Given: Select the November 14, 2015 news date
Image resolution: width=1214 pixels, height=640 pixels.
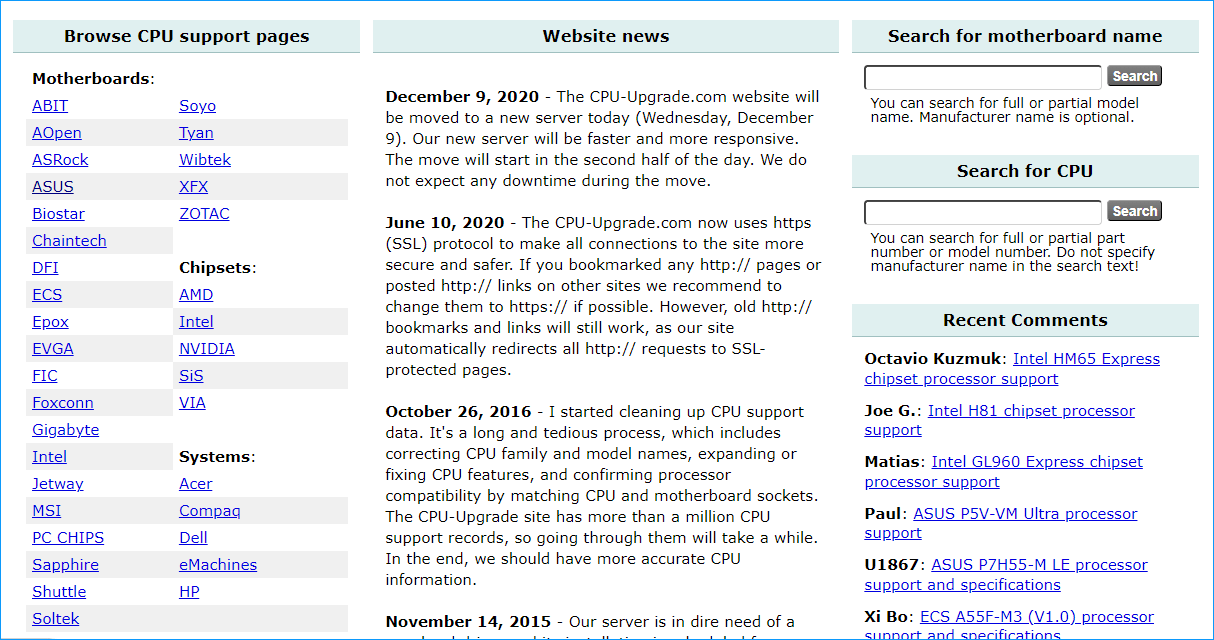Looking at the screenshot, I should (466, 622).
